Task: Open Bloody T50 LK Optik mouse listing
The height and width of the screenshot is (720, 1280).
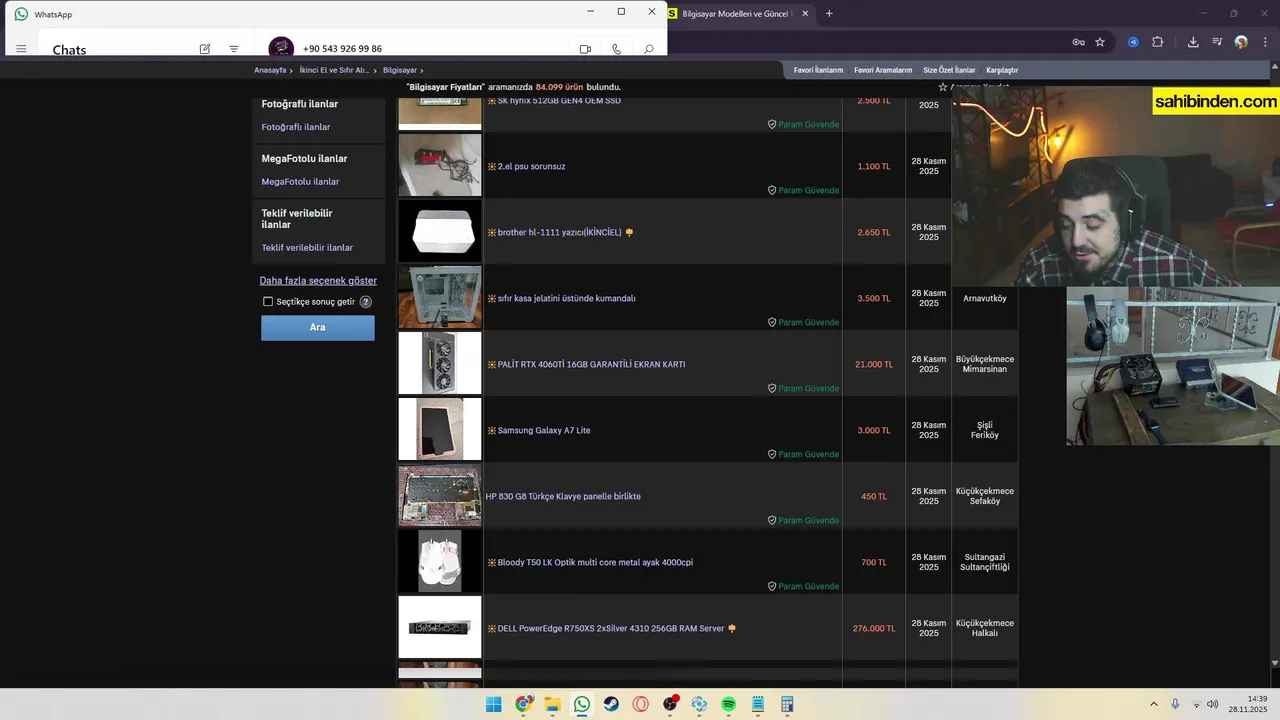Action: click(595, 562)
